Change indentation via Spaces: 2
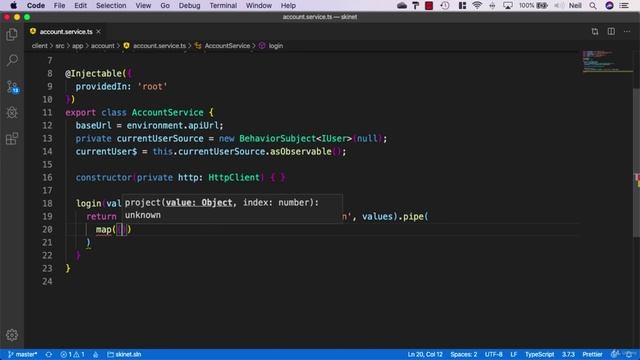Image resolution: width=640 pixels, height=360 pixels. click(464, 354)
